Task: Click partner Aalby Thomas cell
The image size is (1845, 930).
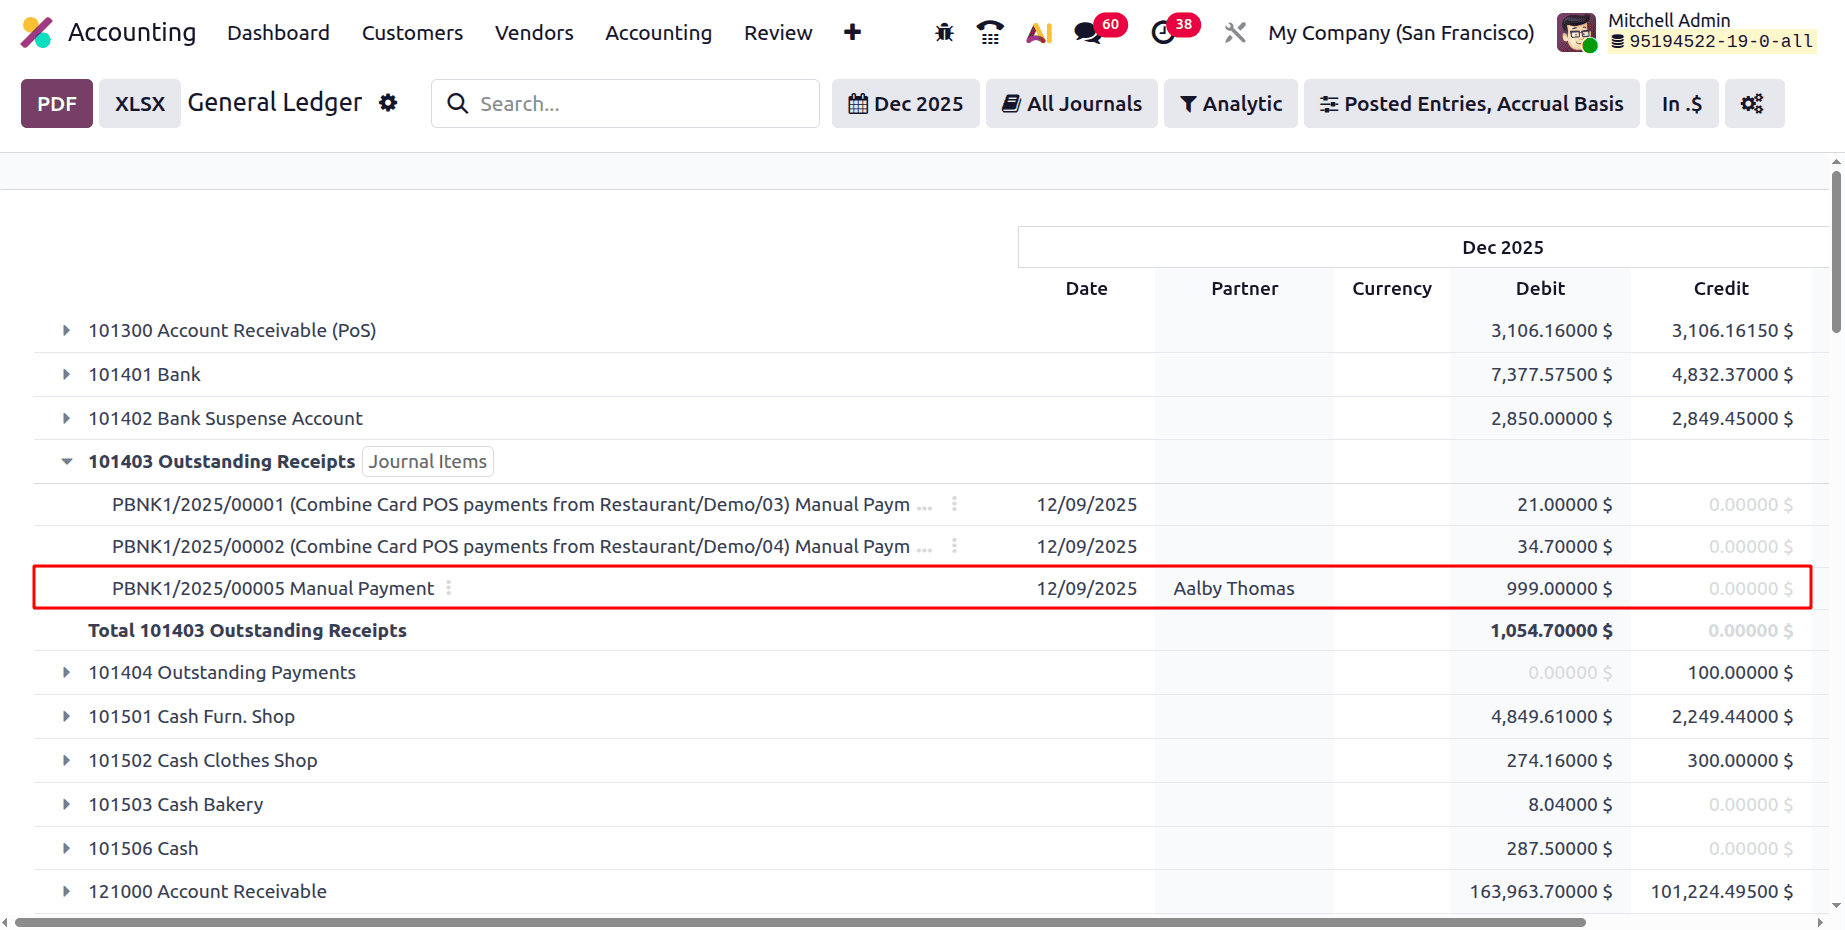Action: (x=1234, y=588)
